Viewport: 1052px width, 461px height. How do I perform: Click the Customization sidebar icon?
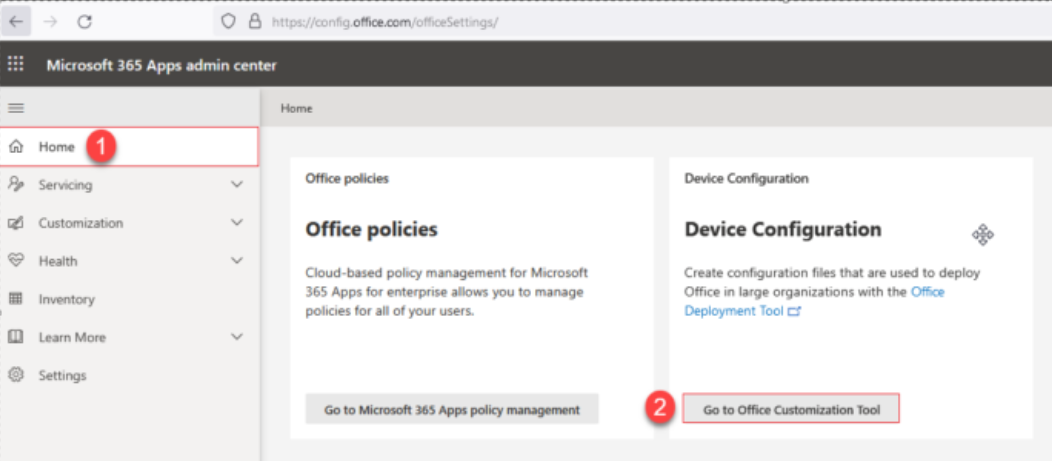[x=16, y=223]
